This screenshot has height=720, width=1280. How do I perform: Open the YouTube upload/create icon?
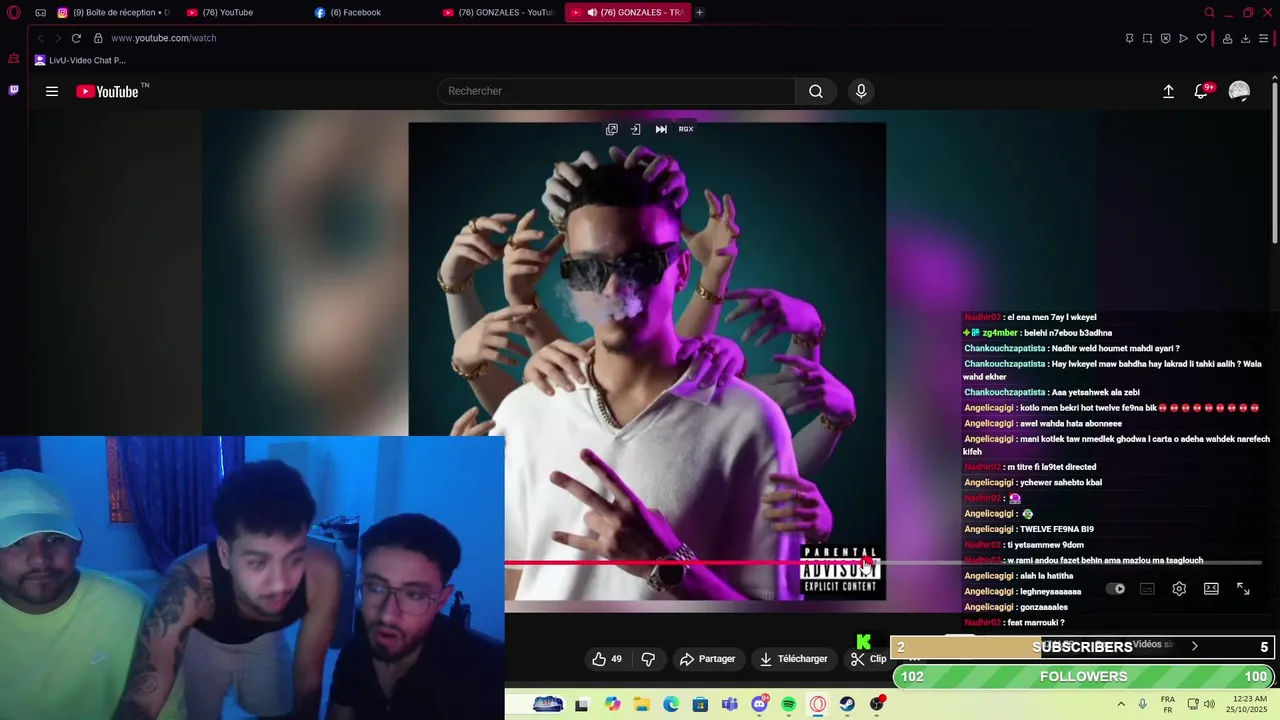[1168, 91]
